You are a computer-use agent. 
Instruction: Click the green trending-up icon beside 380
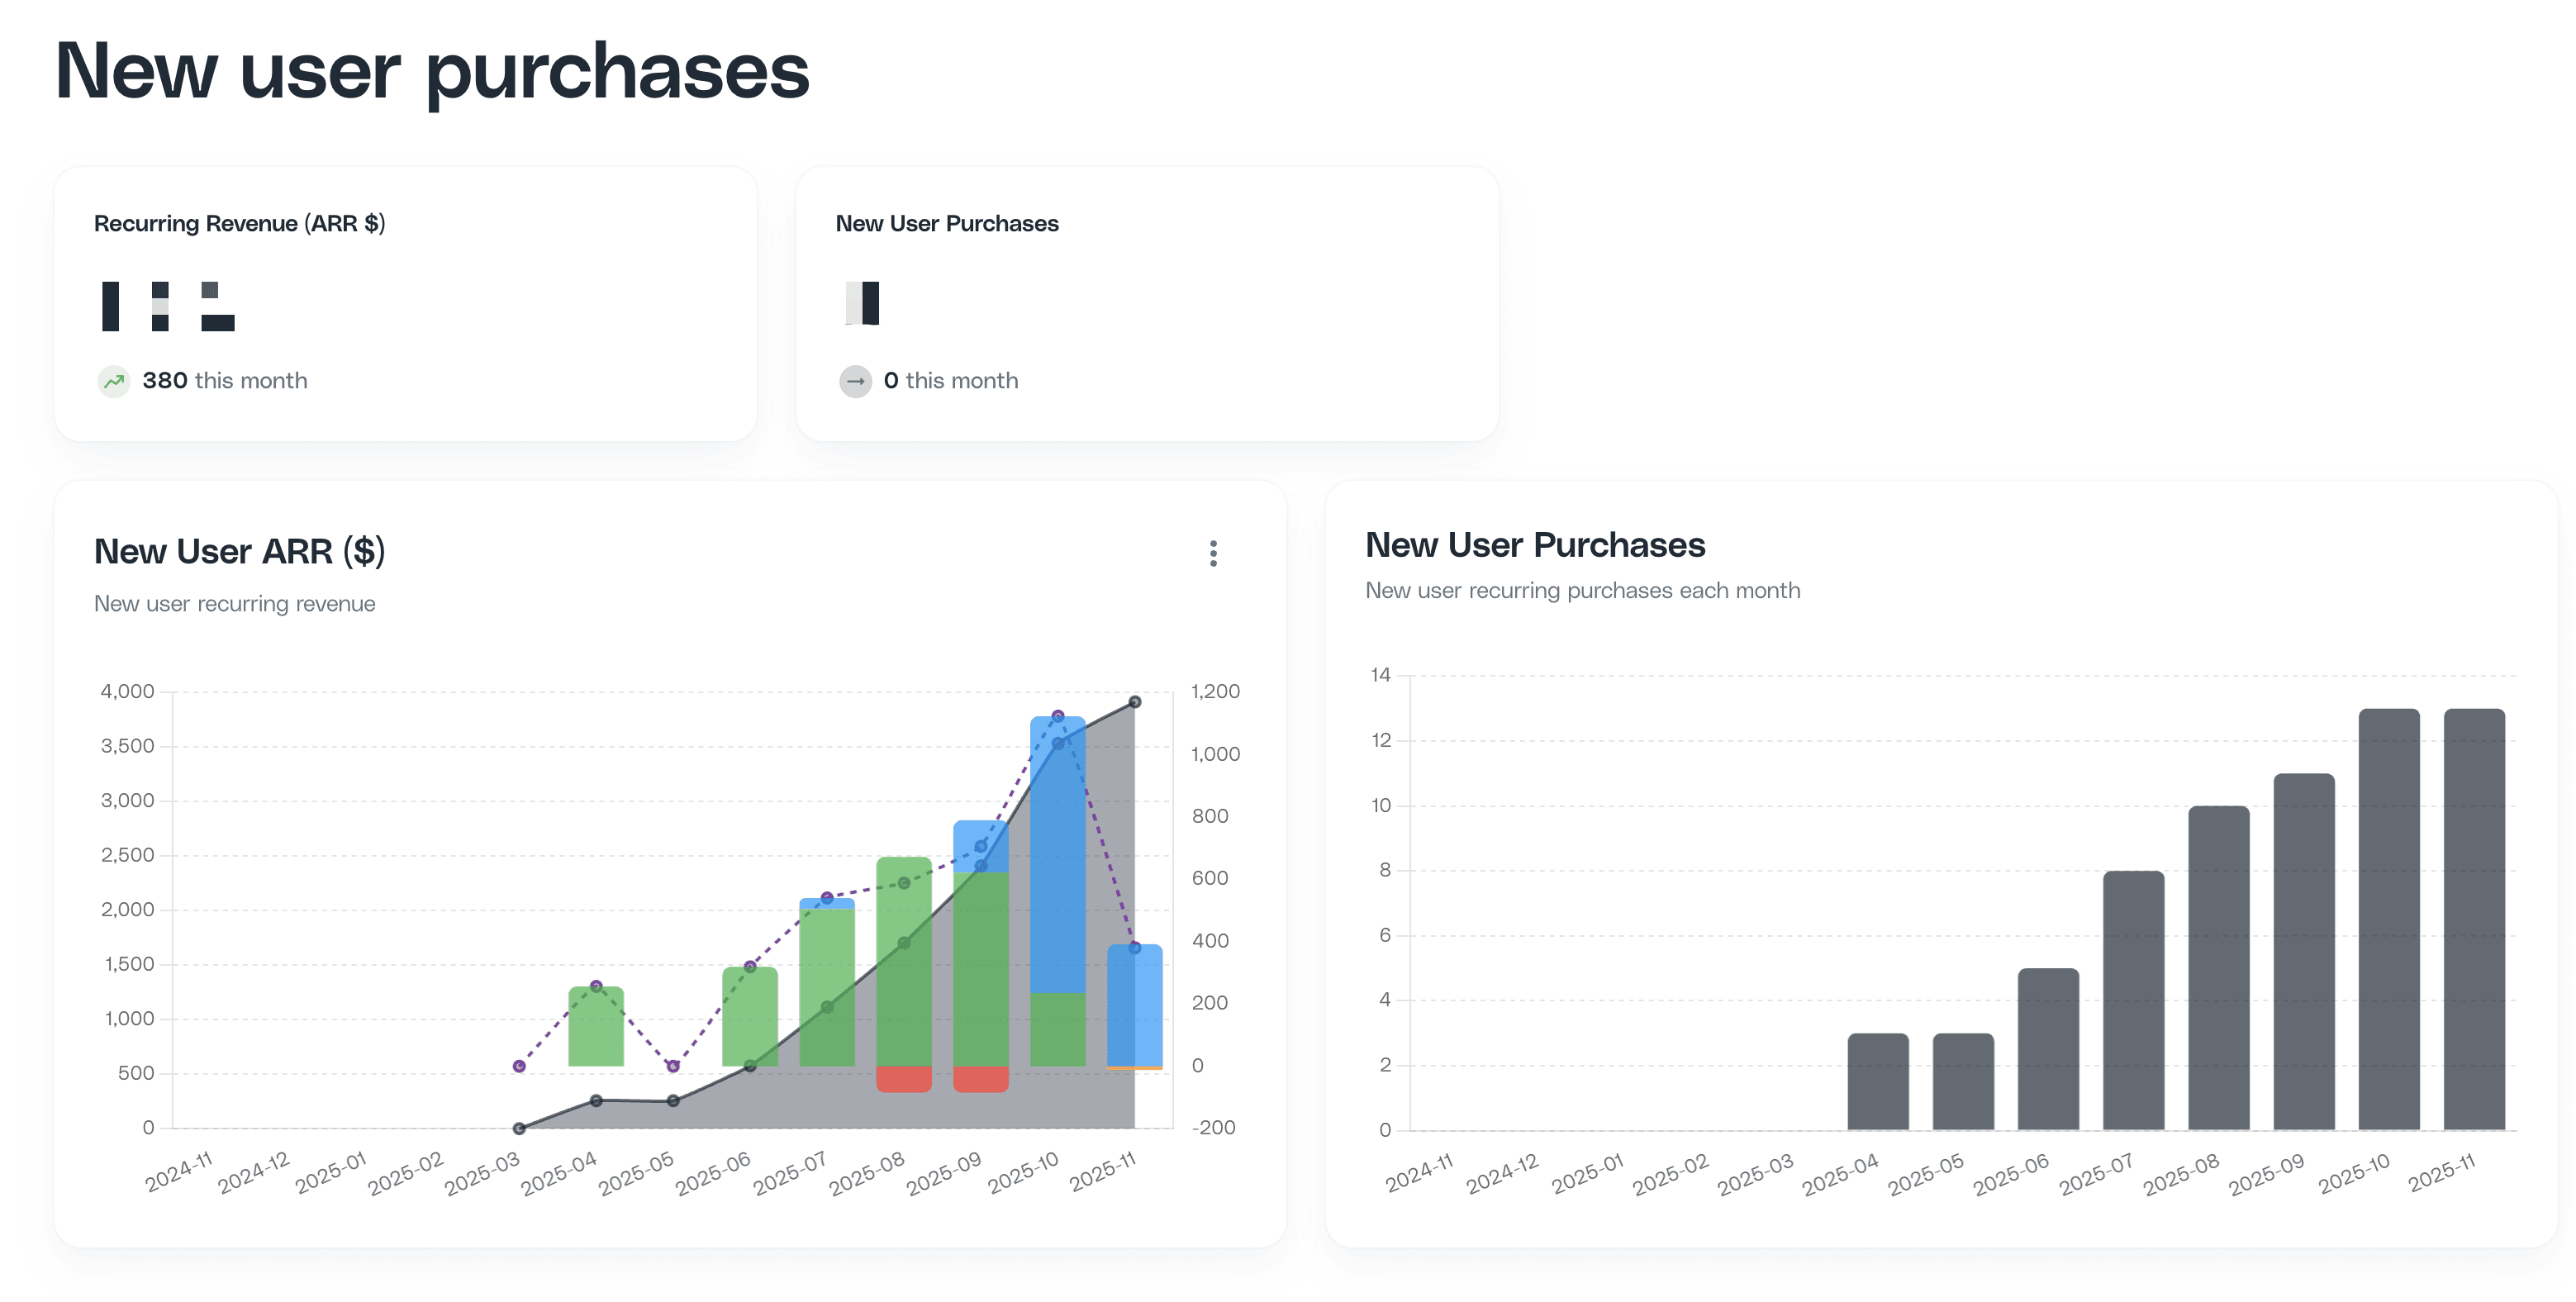[x=114, y=381]
